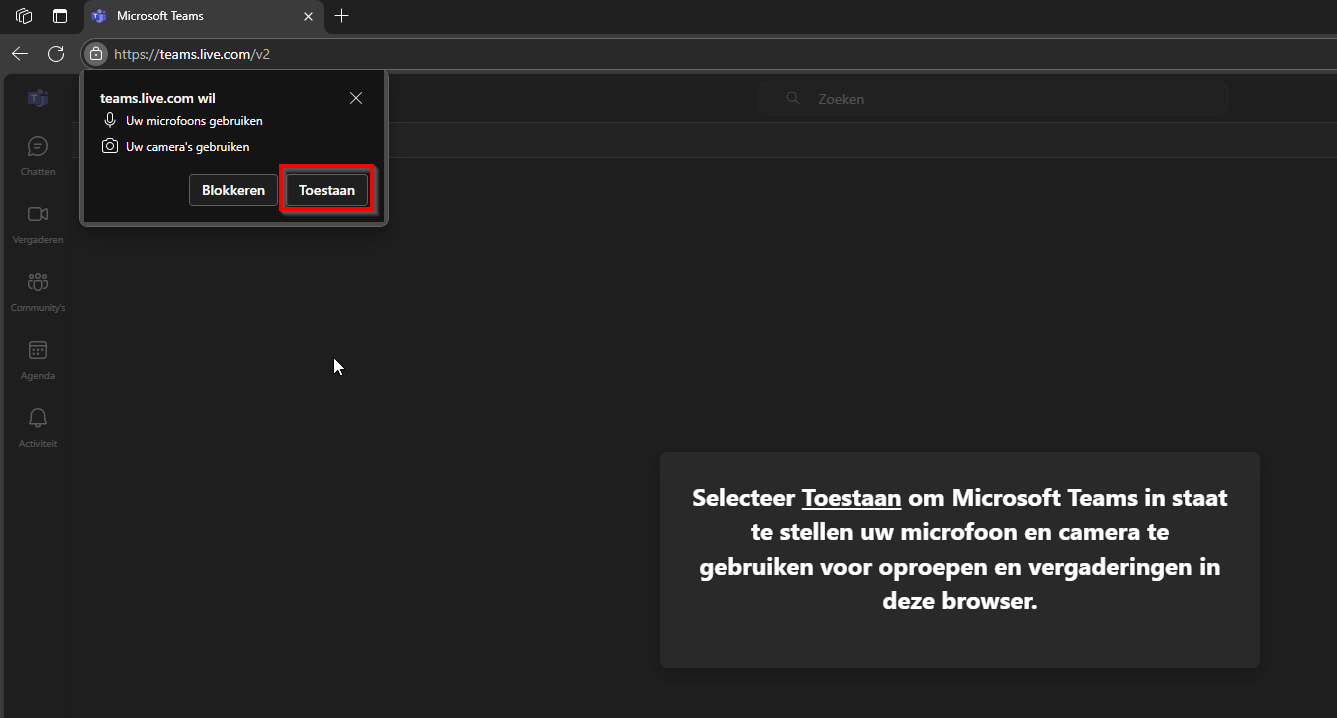Click the address bar URL teams.live.com/v2
Screen dimensions: 1337x718
(192, 54)
